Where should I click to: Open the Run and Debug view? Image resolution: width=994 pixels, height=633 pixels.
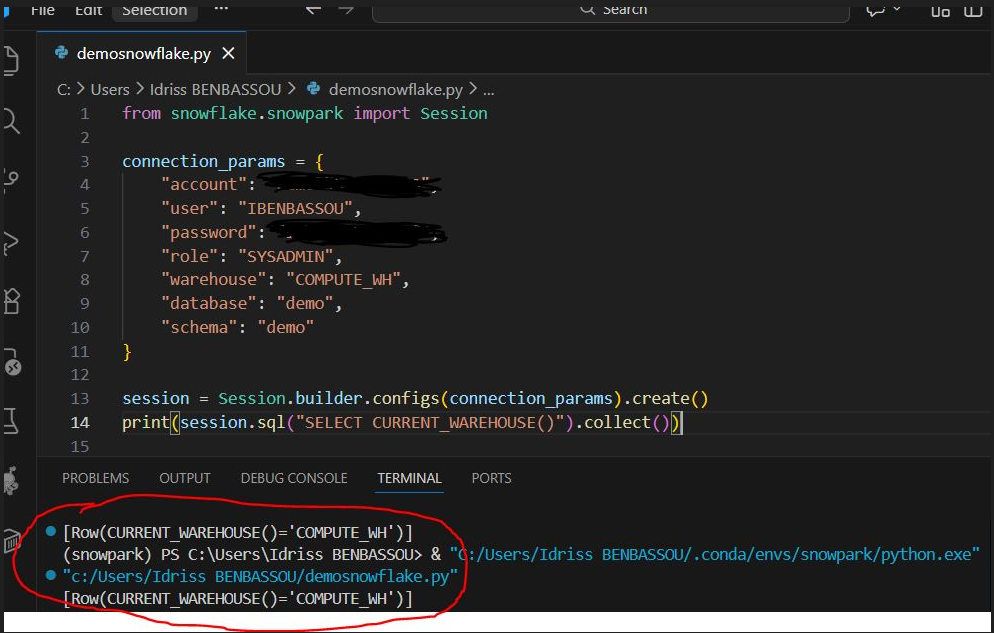[11, 241]
